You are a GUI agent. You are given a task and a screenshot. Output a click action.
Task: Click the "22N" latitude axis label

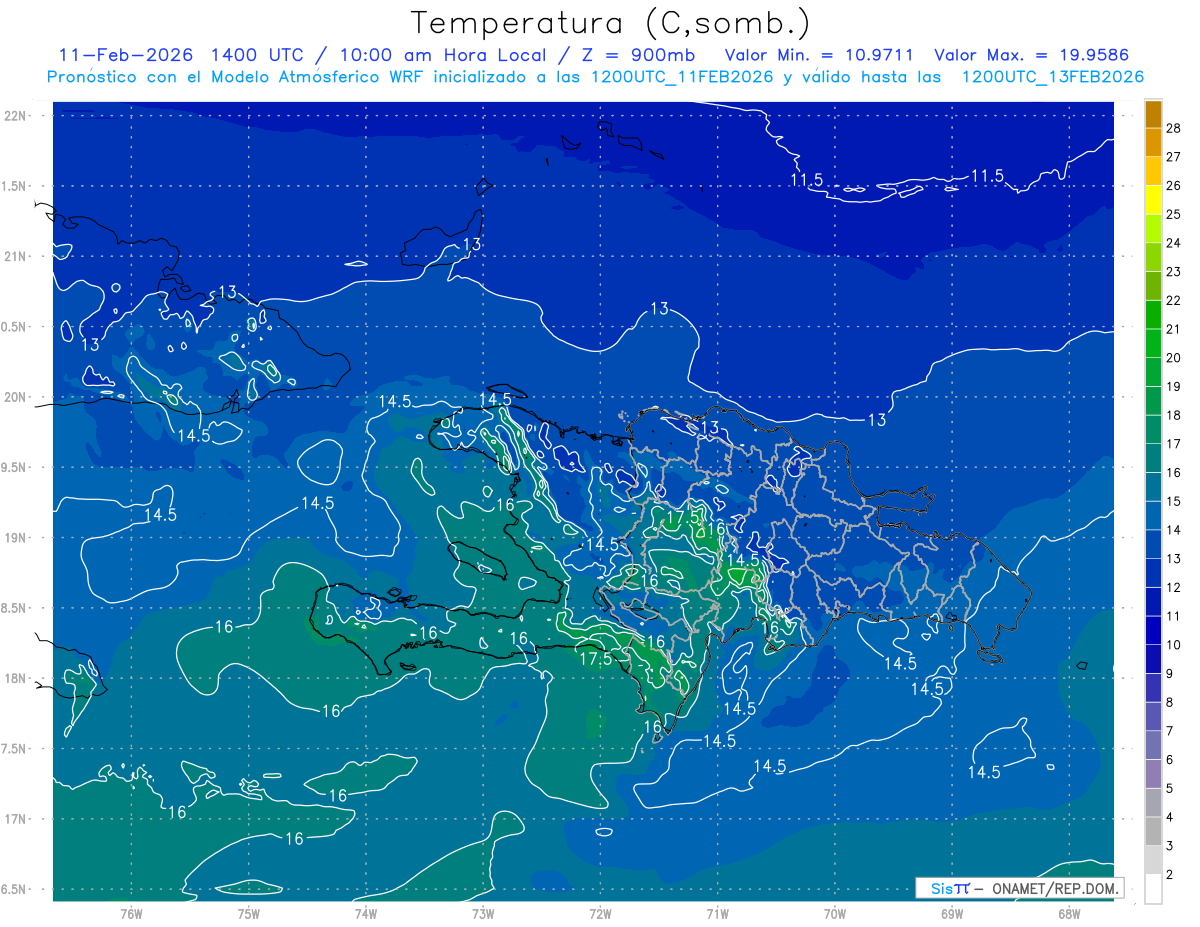(x=17, y=116)
